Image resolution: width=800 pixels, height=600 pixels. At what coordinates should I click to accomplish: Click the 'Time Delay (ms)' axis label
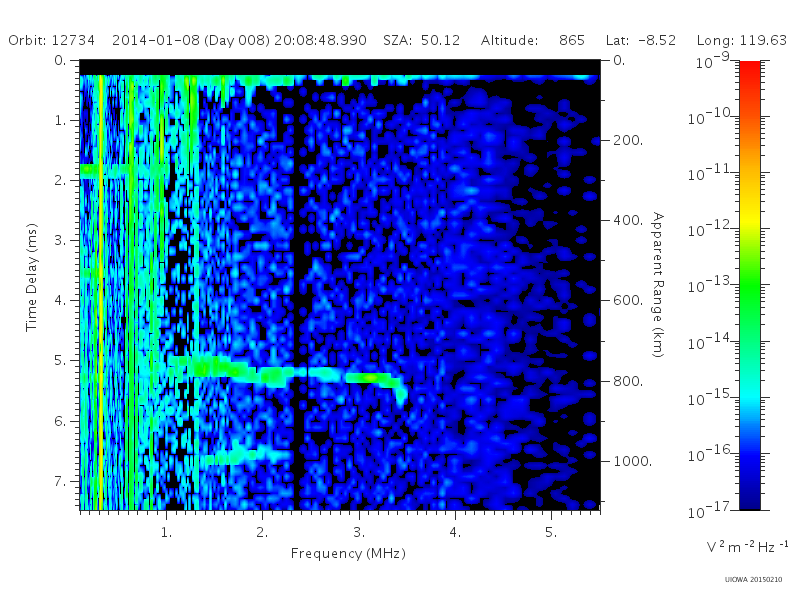(x=32, y=277)
